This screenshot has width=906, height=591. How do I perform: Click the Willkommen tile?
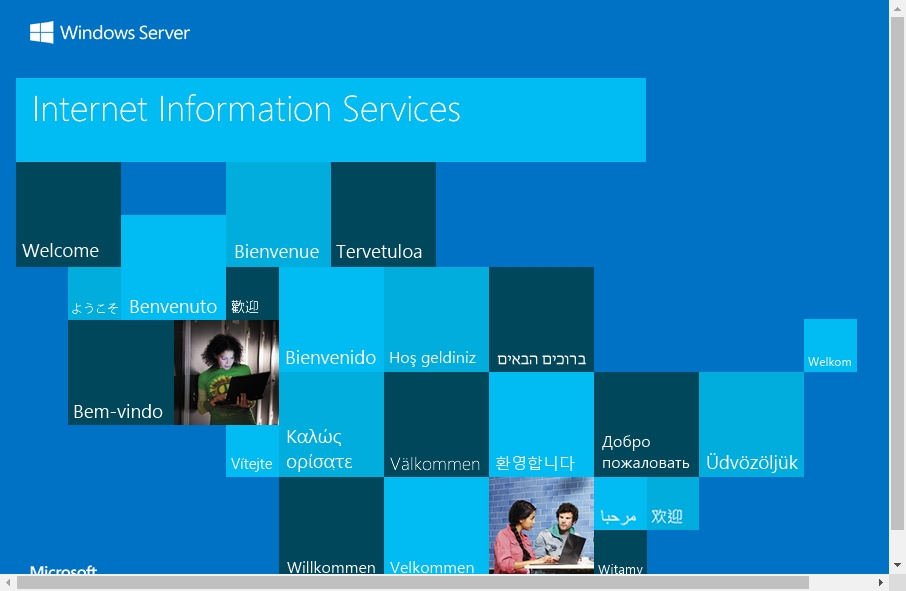click(x=331, y=526)
